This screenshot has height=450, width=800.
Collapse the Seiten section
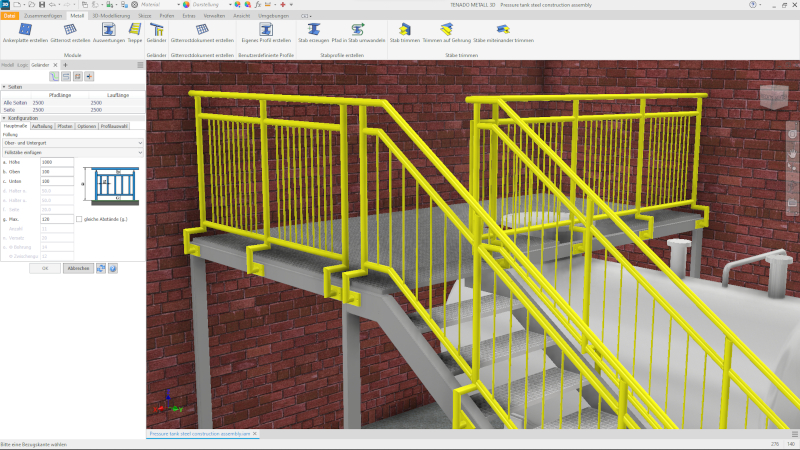point(4,87)
